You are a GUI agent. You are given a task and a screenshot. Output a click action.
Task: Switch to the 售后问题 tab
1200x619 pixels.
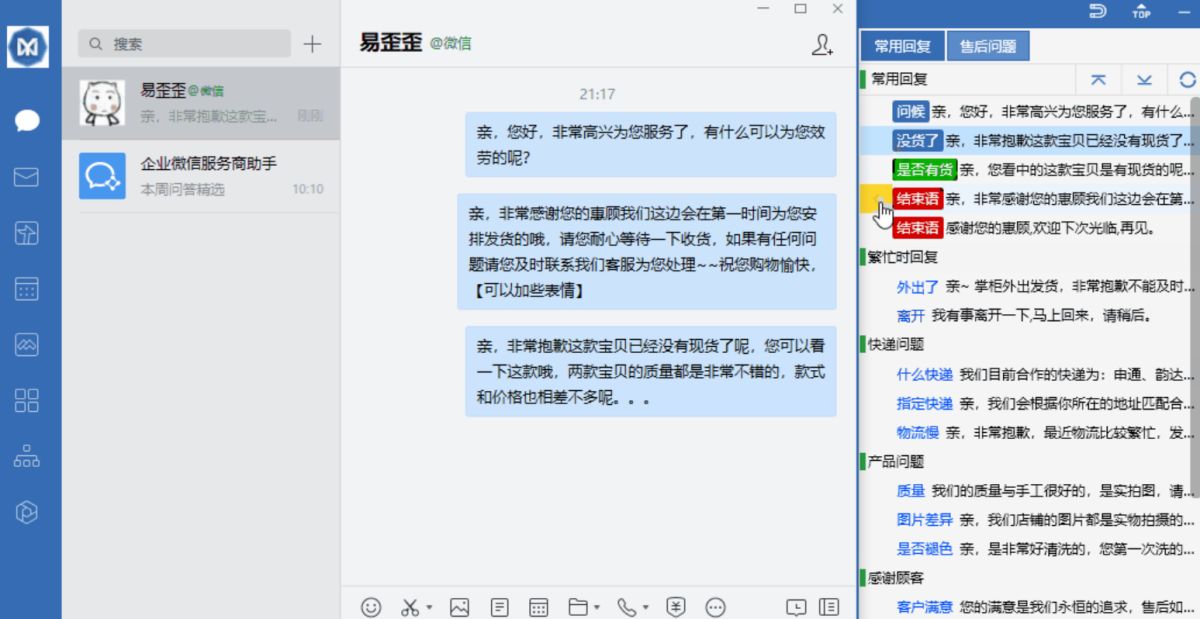click(x=988, y=45)
